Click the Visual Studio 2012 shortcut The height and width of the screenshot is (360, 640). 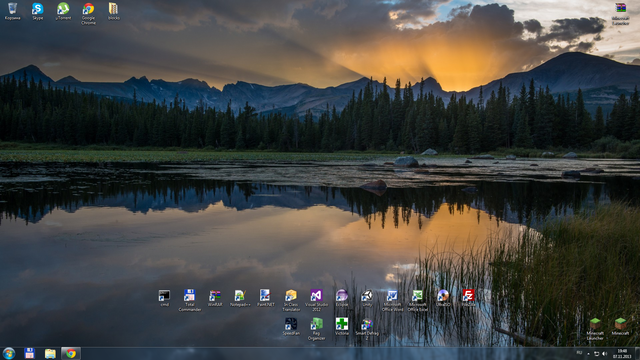(316, 300)
